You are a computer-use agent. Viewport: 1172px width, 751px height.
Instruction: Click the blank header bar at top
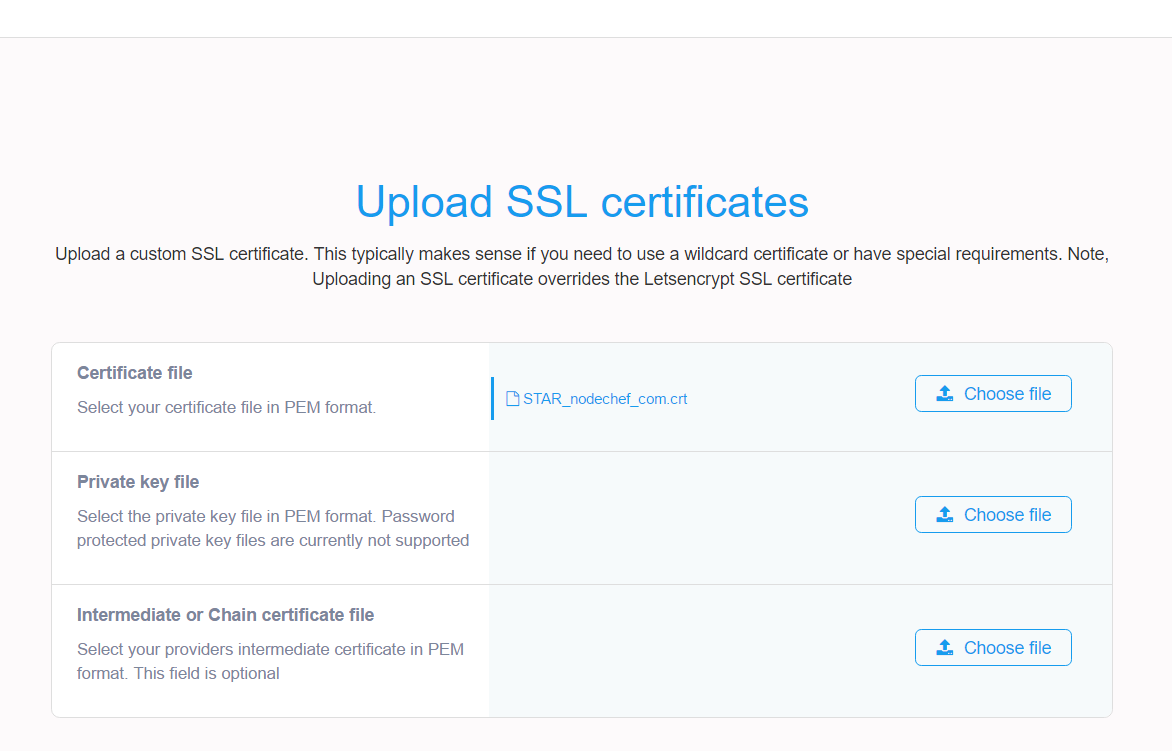pos(586,19)
